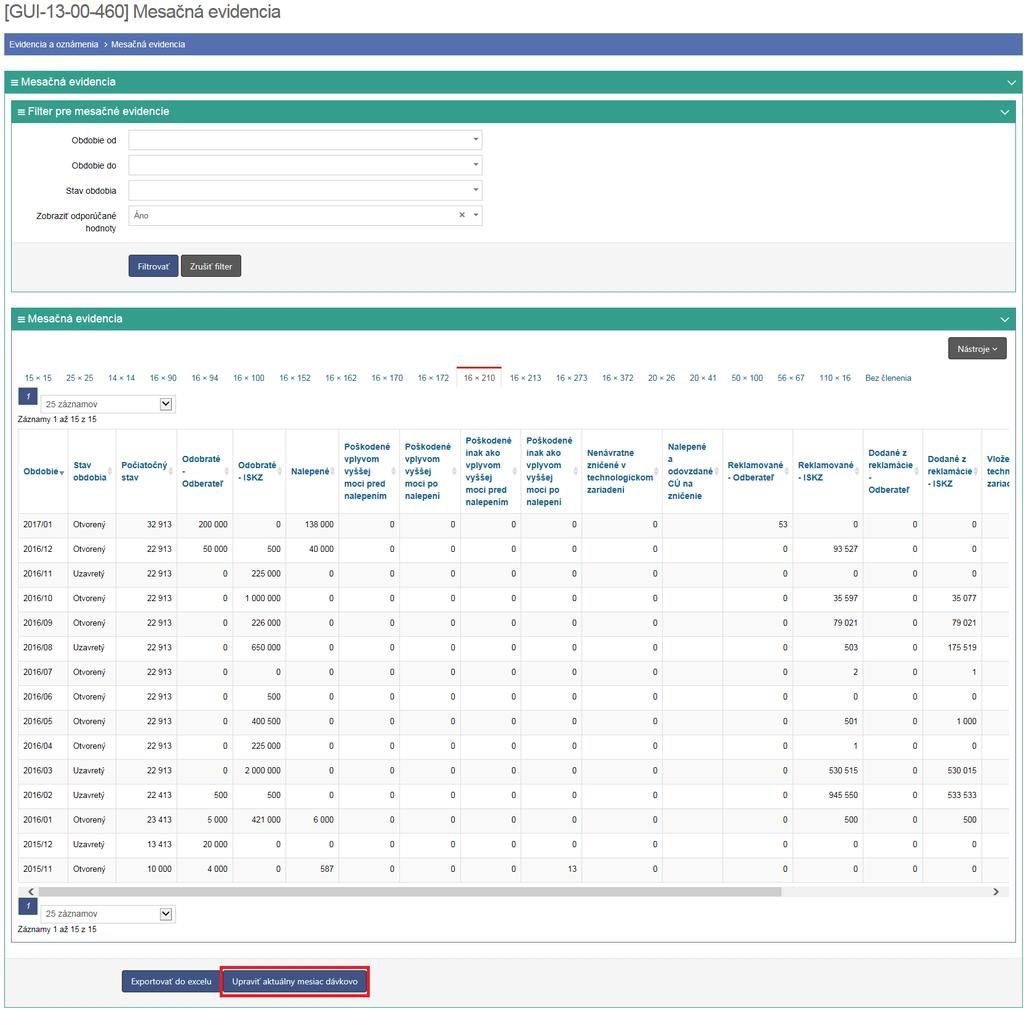Switch to the 16 × 100 tab
Image resolution: width=1024 pixels, height=1009 pixels.
[x=249, y=378]
